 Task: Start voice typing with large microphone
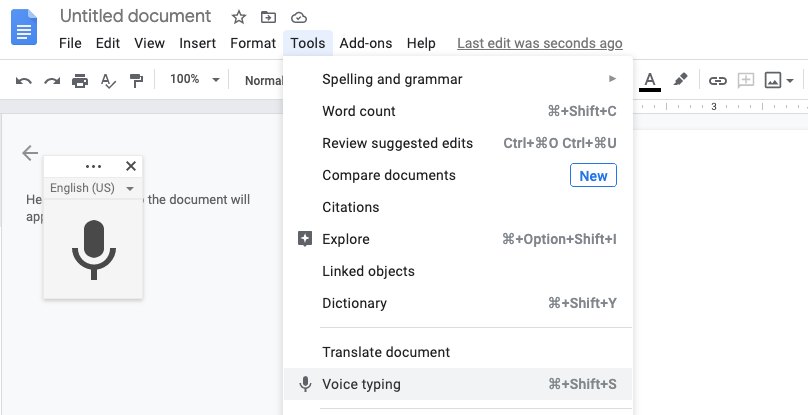pyautogui.click(x=94, y=250)
